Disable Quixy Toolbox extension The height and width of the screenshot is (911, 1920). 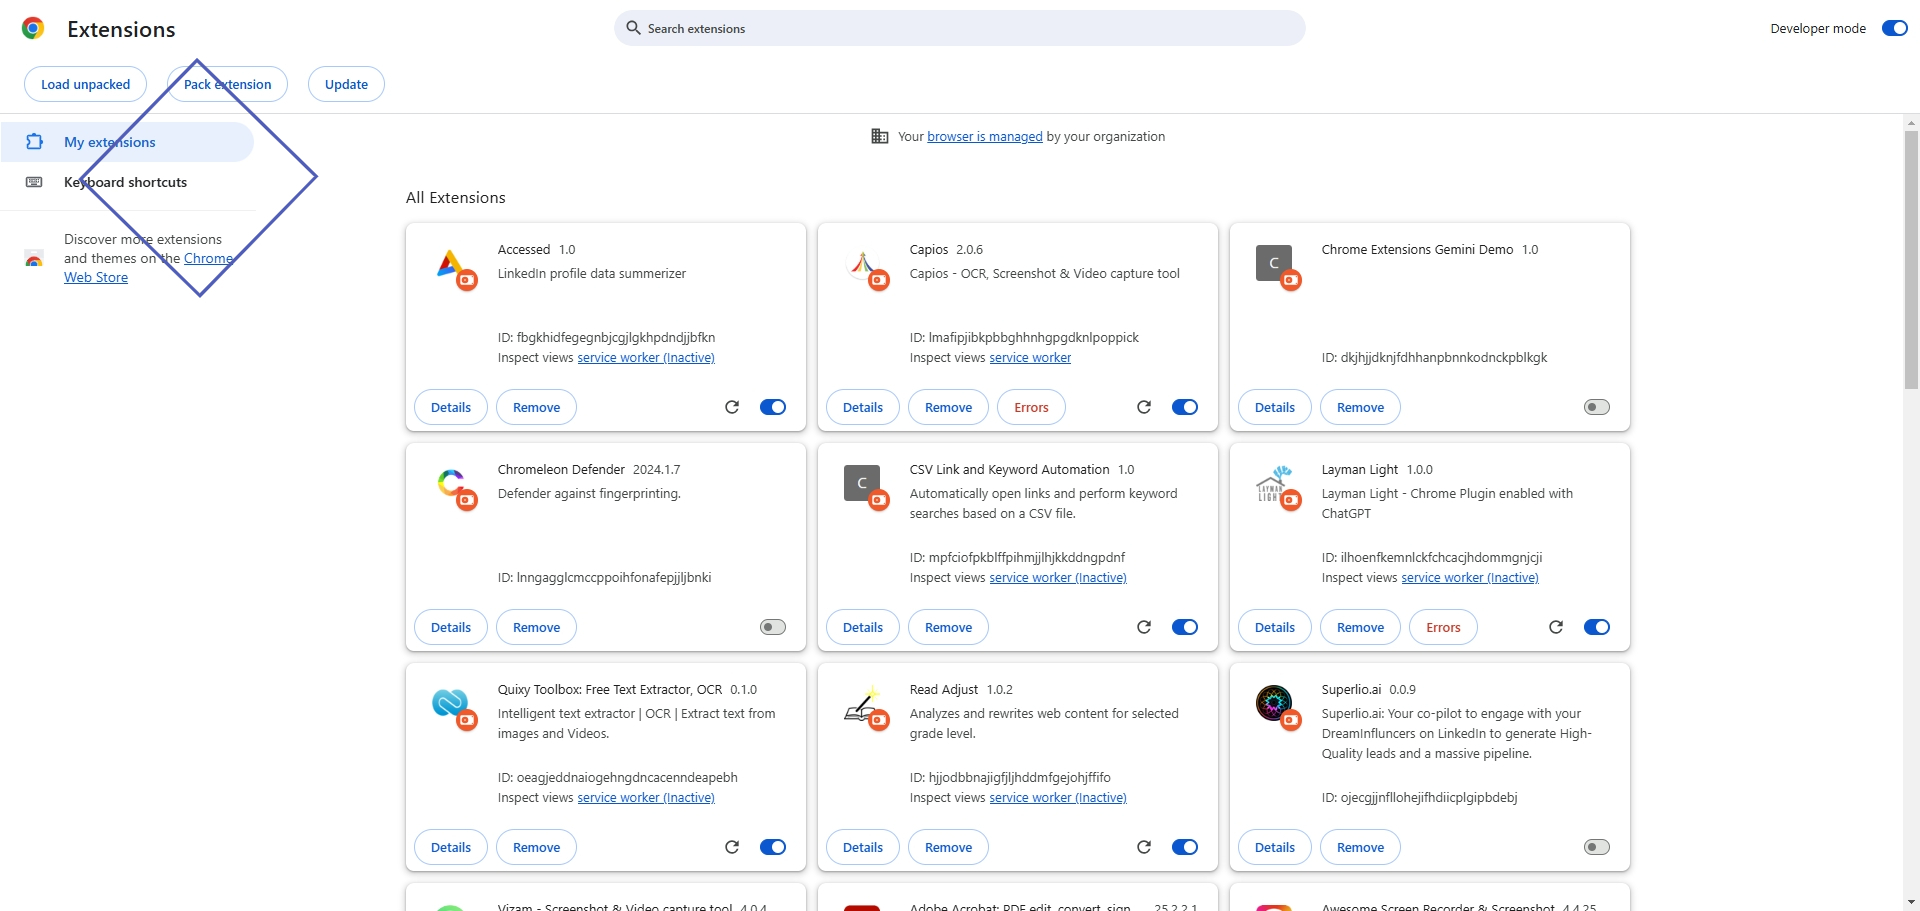pos(773,847)
